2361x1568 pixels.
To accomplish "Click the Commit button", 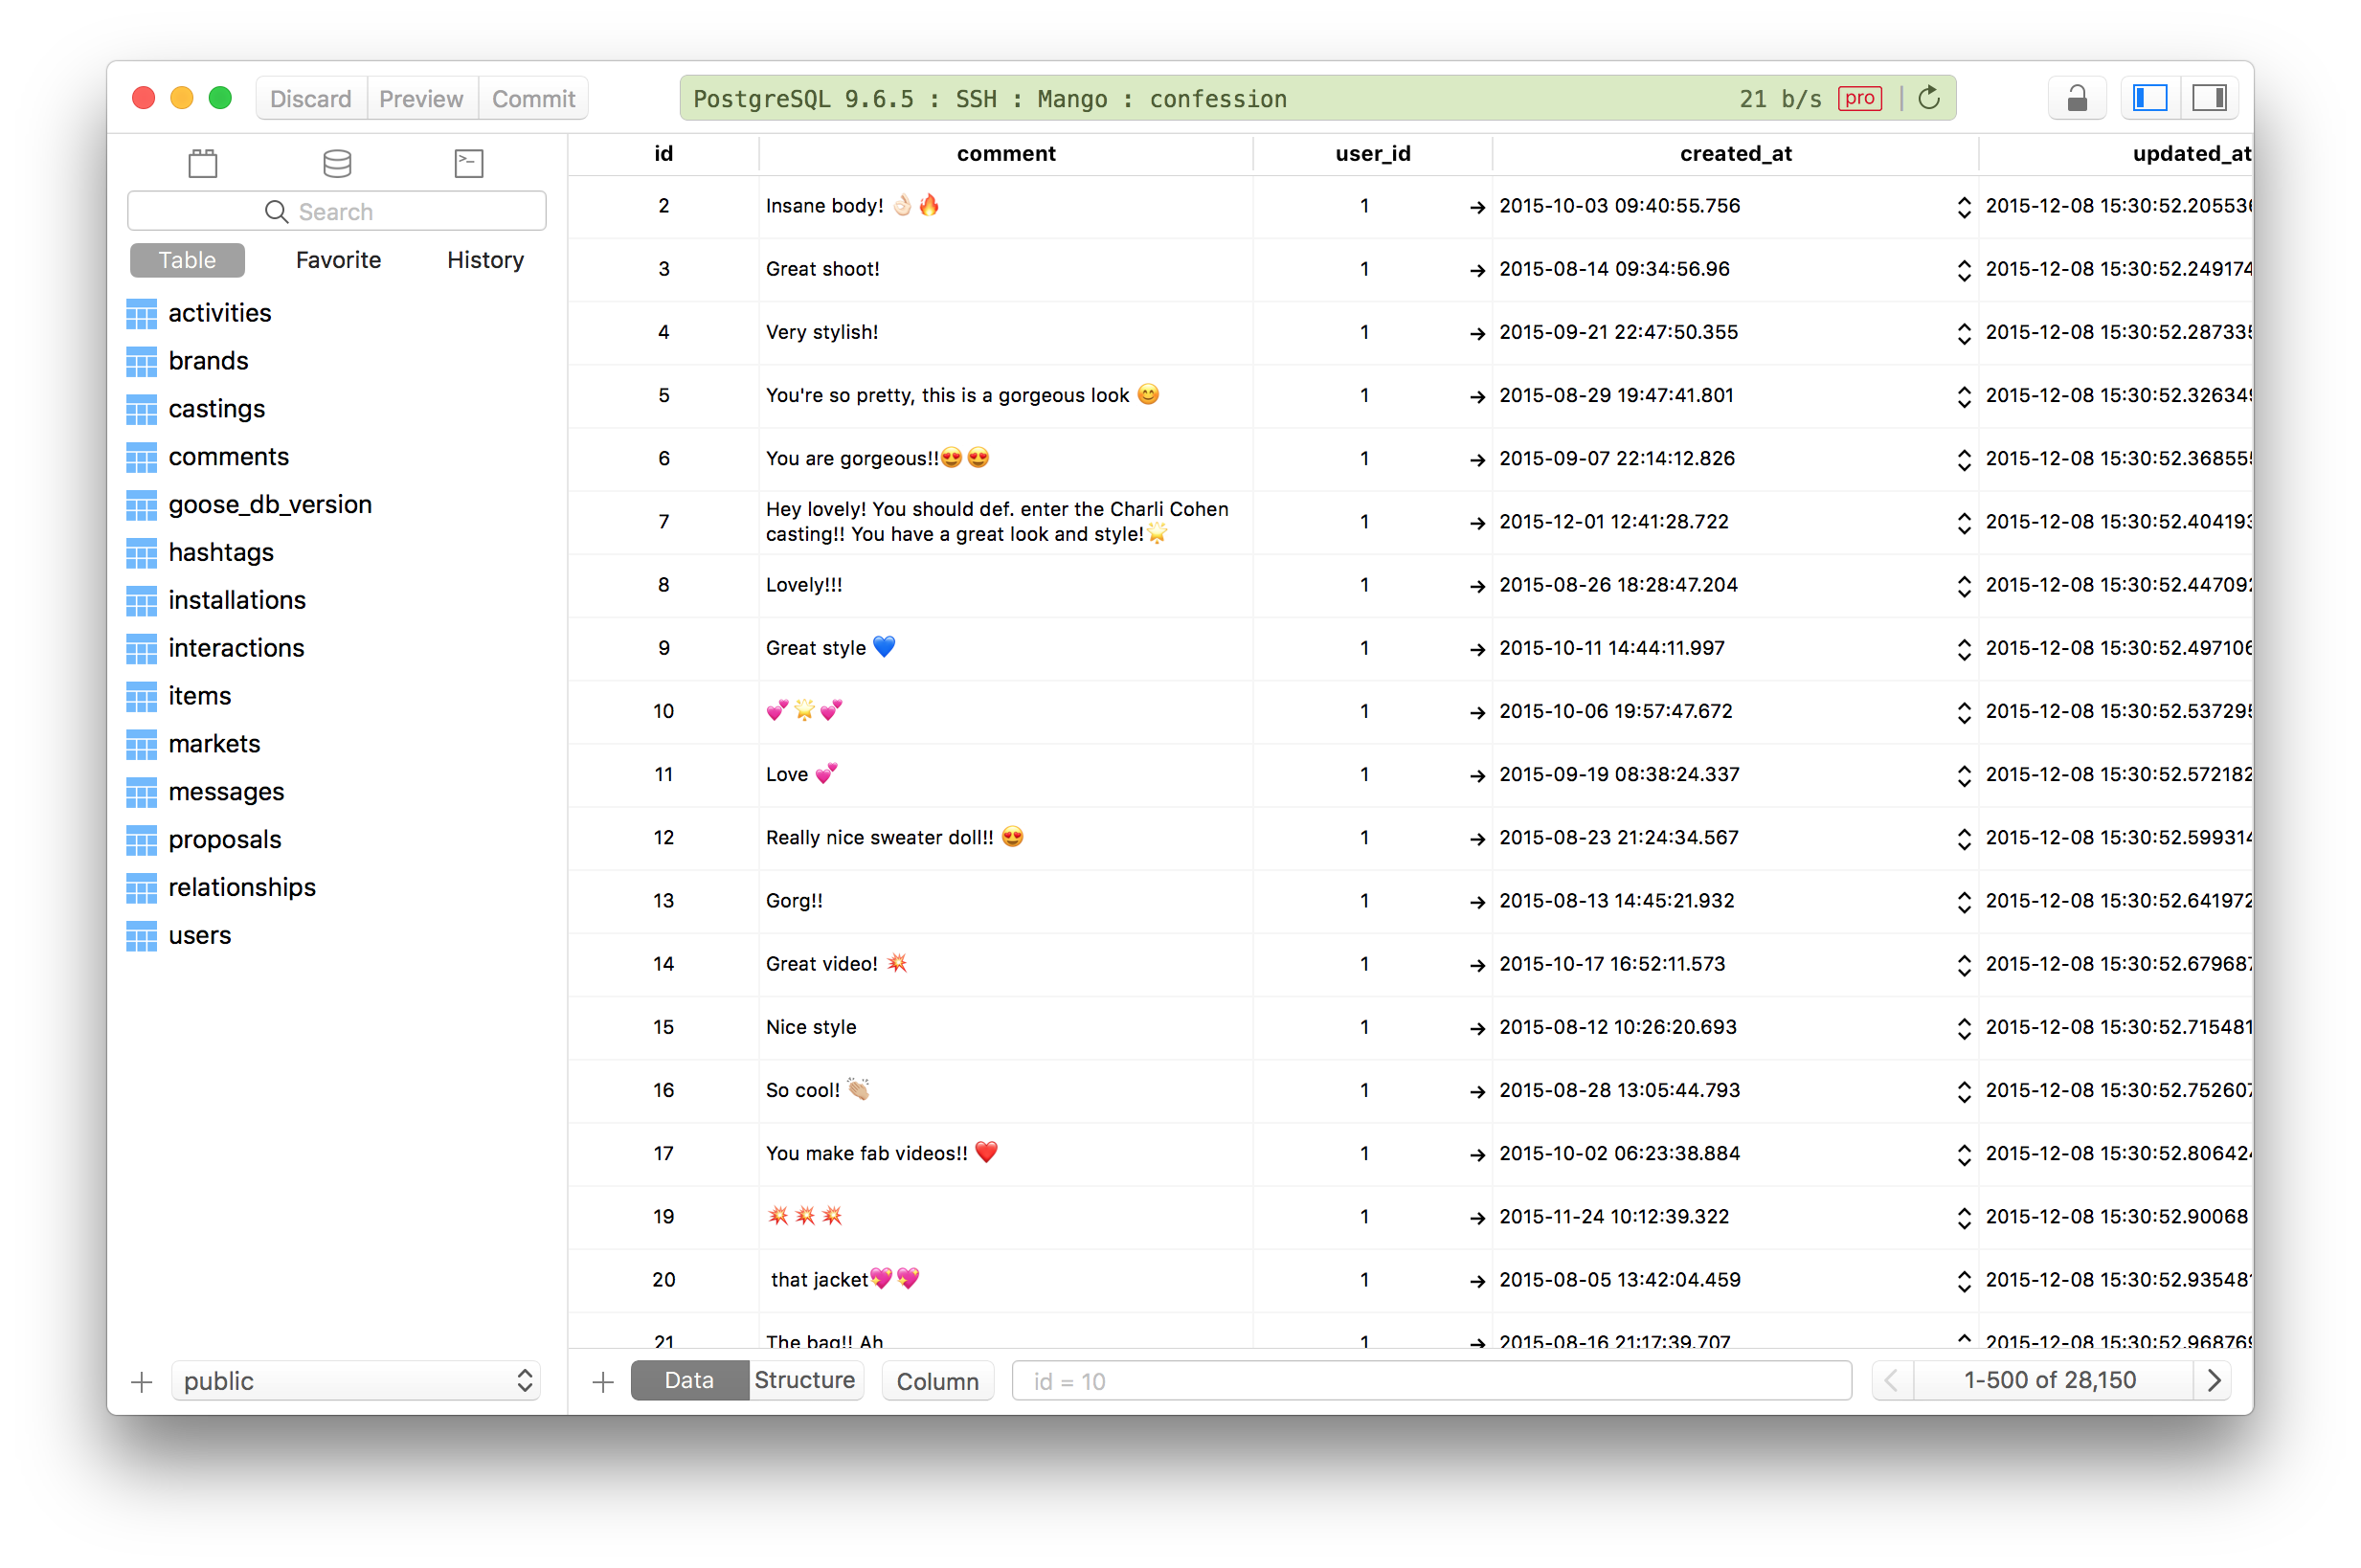I will point(533,99).
